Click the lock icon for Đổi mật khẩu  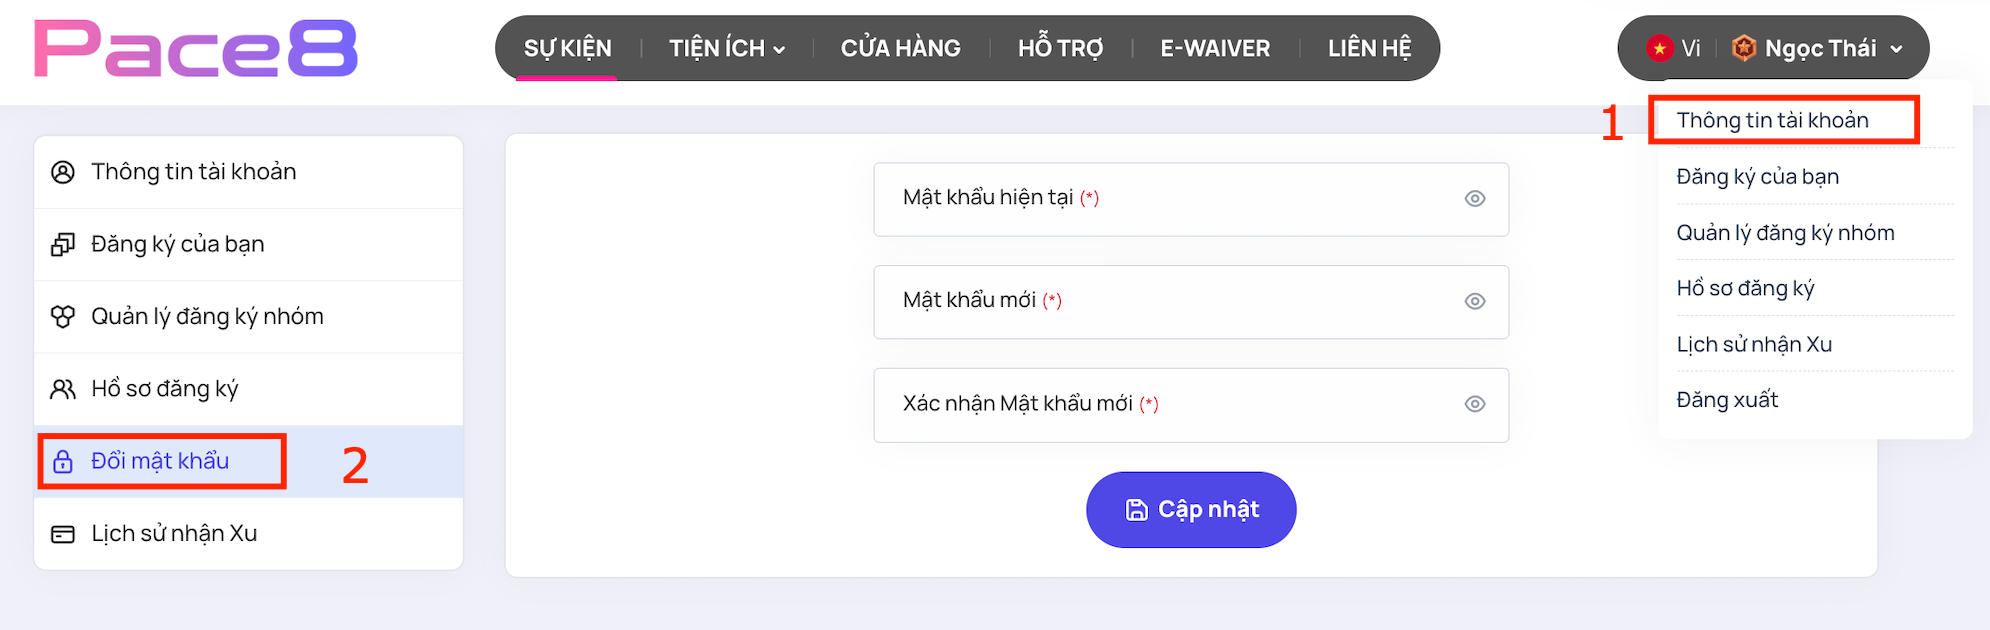(x=63, y=461)
